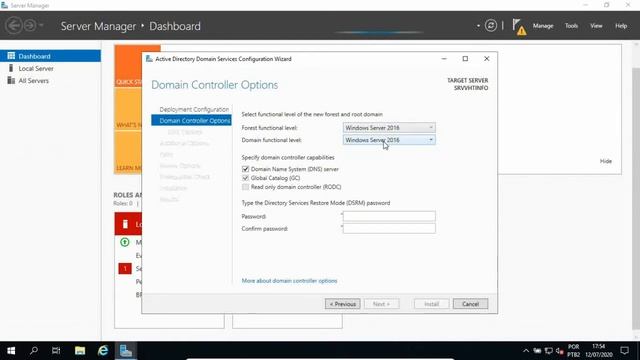This screenshot has width=640, height=360.
Task: Open the Action Center notification icon
Action: [x=624, y=351]
